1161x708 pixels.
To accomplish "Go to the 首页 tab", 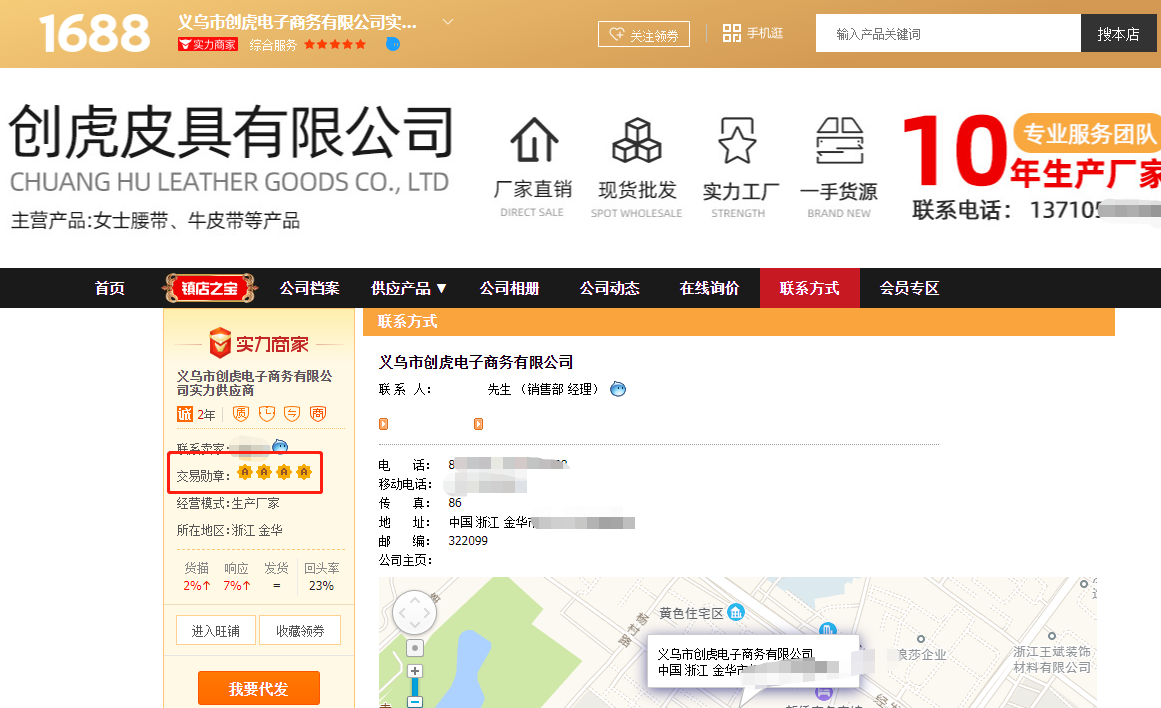I will point(110,288).
